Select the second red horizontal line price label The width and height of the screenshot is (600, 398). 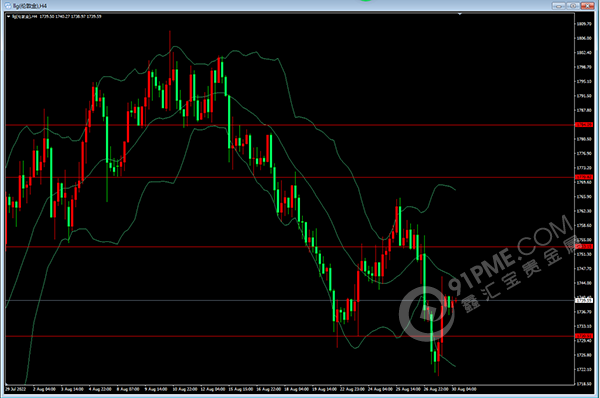click(x=584, y=177)
